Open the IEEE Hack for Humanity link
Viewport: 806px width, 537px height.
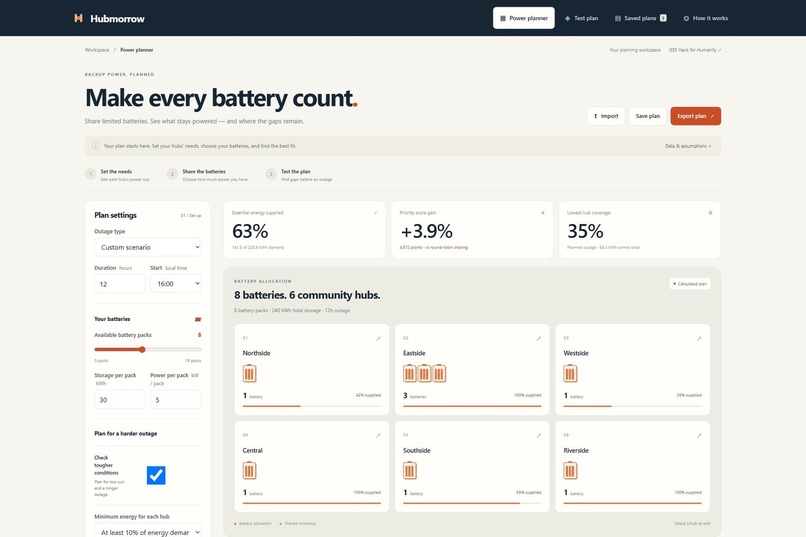tap(694, 50)
